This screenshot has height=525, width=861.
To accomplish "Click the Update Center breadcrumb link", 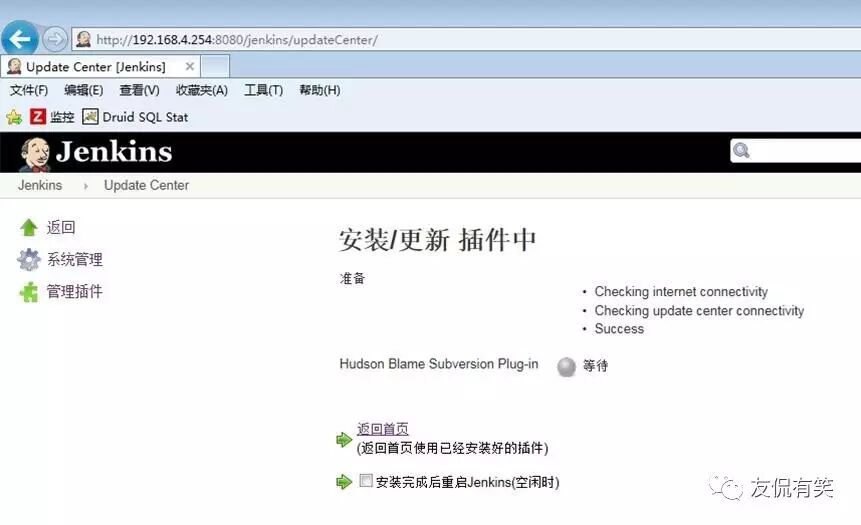I will click(x=147, y=185).
